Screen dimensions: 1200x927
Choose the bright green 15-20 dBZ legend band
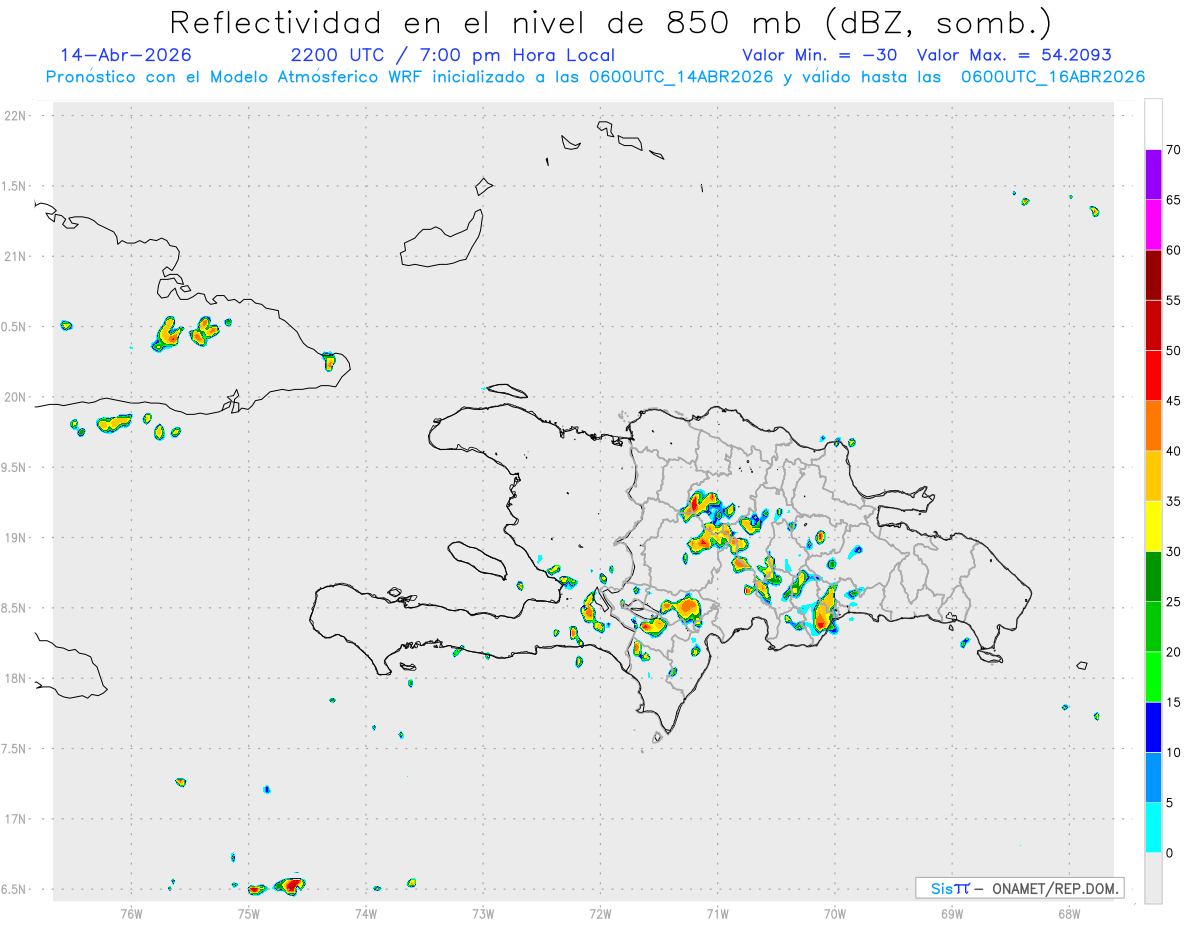click(x=1153, y=677)
